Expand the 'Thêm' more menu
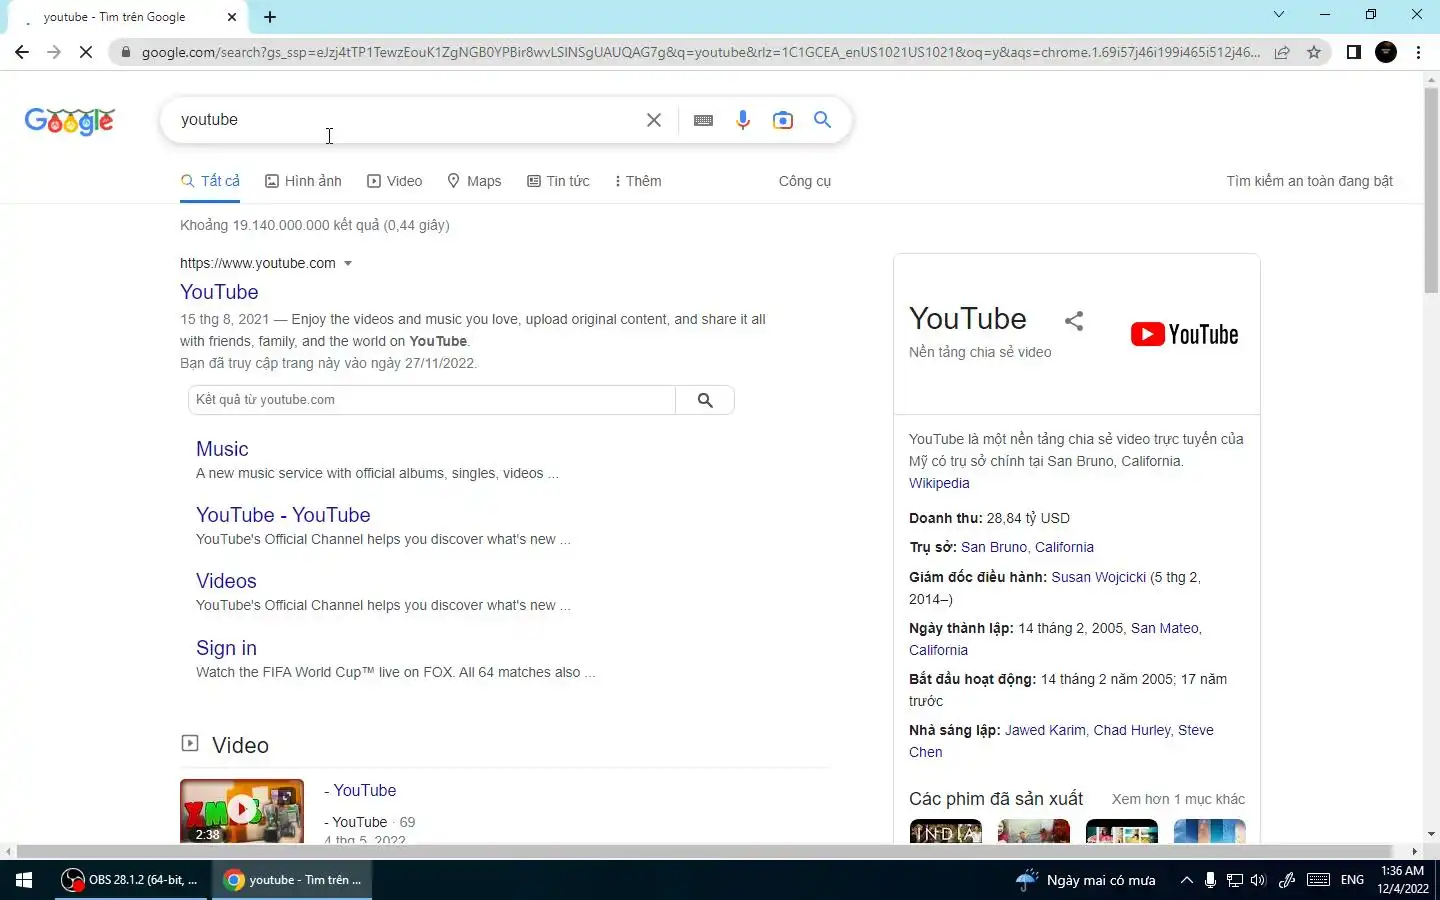 [638, 181]
